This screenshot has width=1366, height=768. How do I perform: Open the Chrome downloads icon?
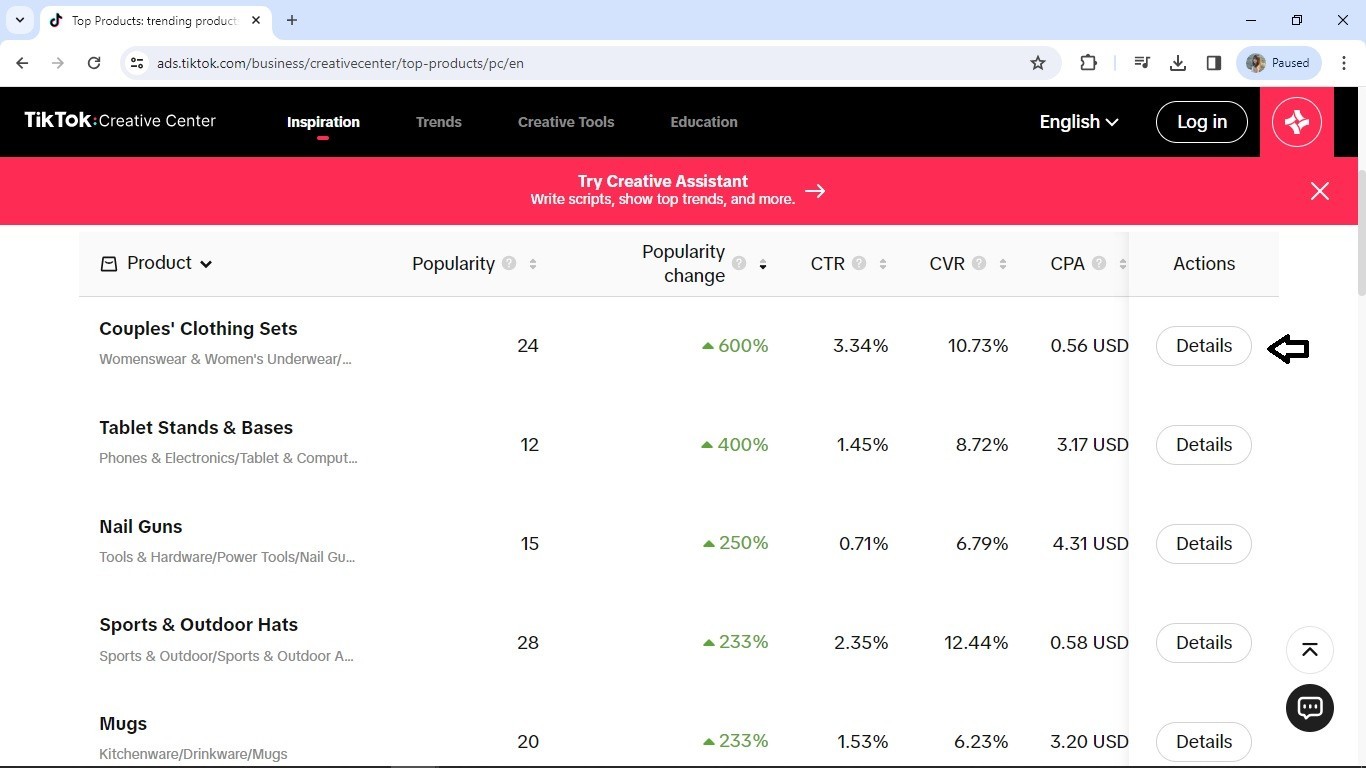[1177, 63]
